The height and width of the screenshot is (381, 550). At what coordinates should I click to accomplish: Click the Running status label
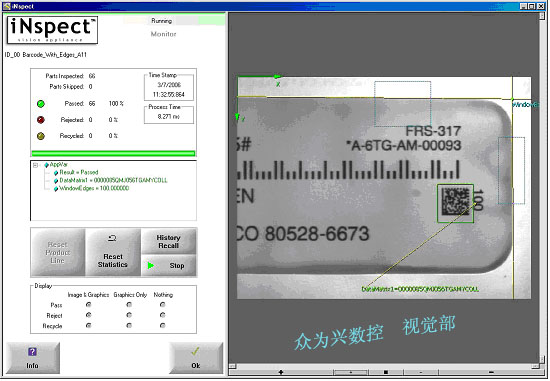[161, 21]
